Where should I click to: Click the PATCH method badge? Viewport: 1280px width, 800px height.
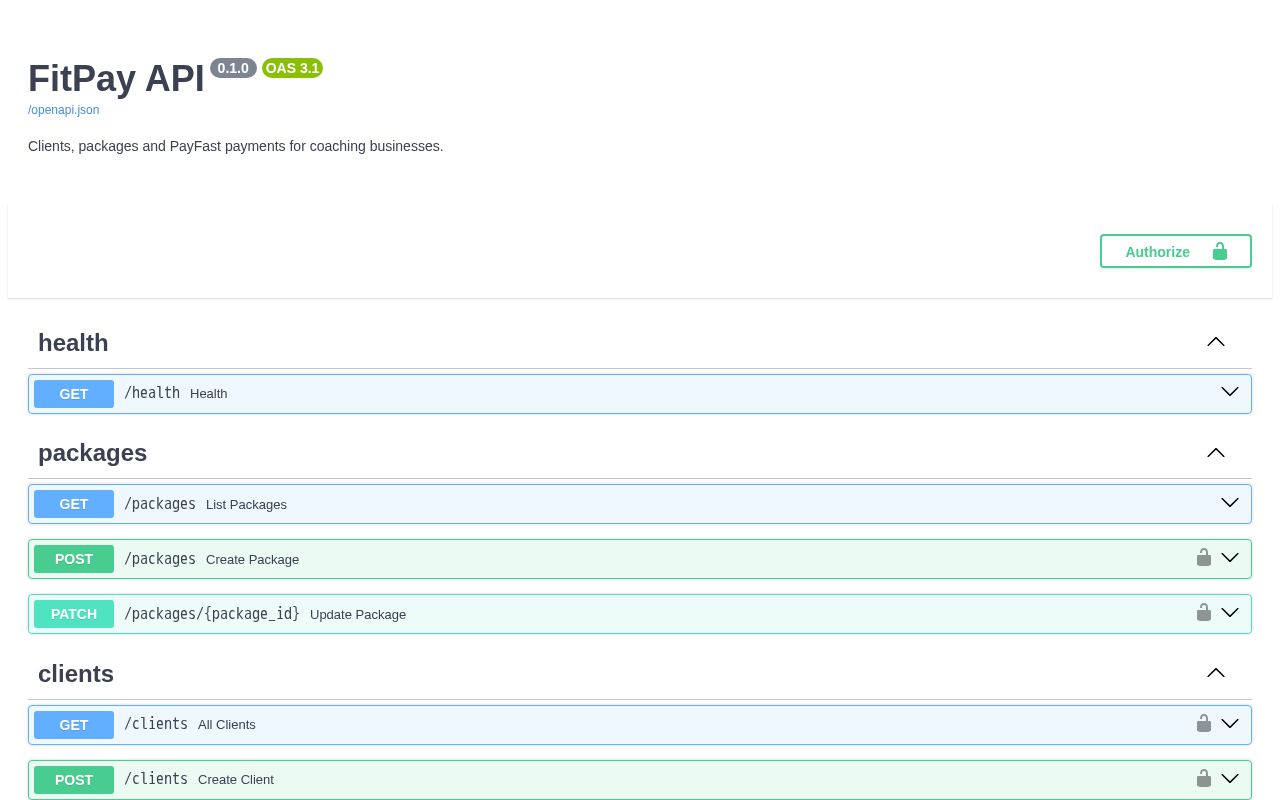click(x=74, y=614)
